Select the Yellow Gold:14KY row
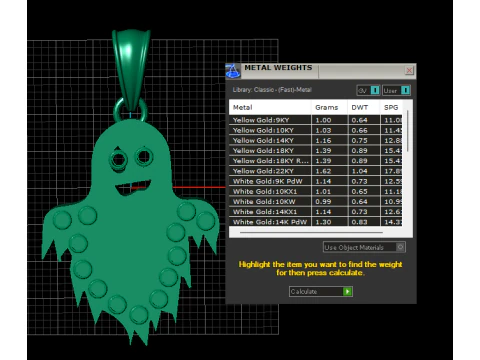The image size is (480, 360). [x=315, y=140]
